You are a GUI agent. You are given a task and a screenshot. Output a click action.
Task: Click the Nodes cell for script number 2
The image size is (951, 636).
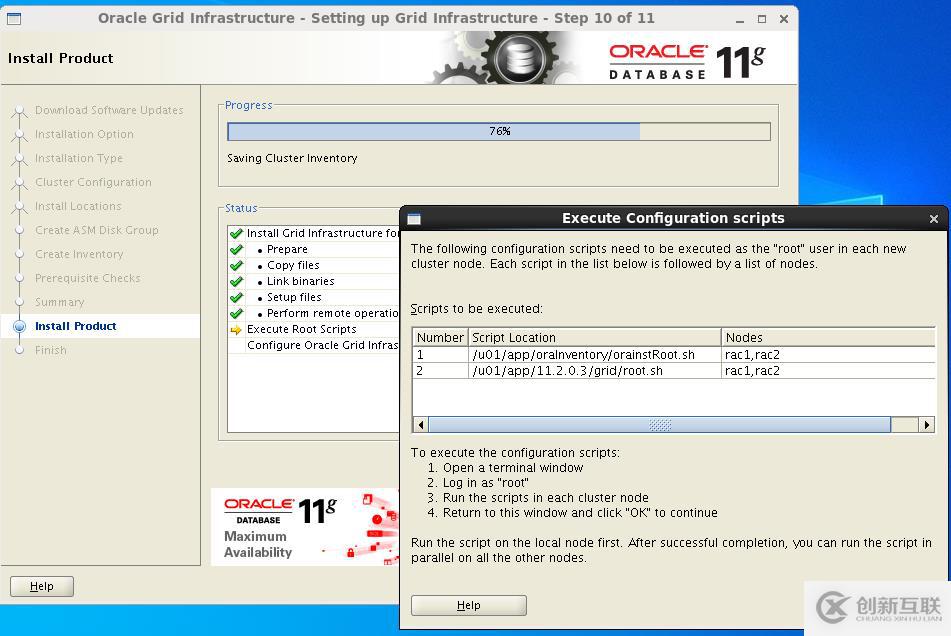point(828,370)
